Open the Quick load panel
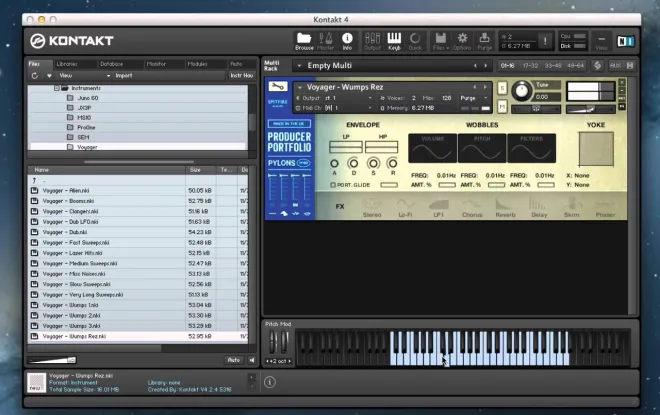660x415 pixels. [x=415, y=41]
